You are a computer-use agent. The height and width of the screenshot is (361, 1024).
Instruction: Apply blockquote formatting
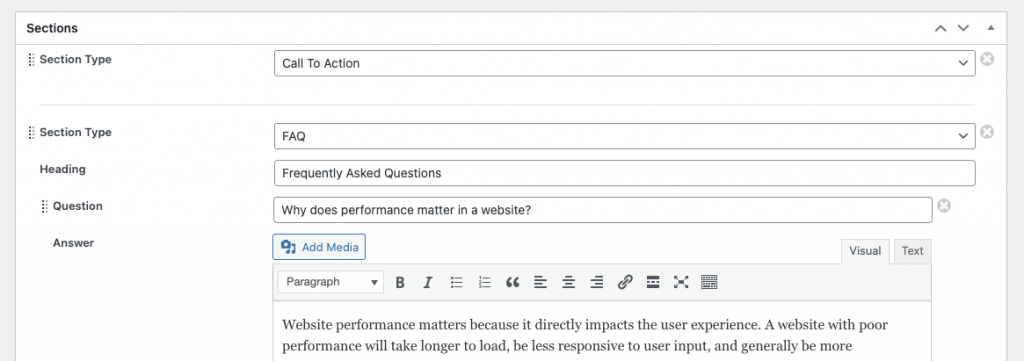[x=513, y=282]
